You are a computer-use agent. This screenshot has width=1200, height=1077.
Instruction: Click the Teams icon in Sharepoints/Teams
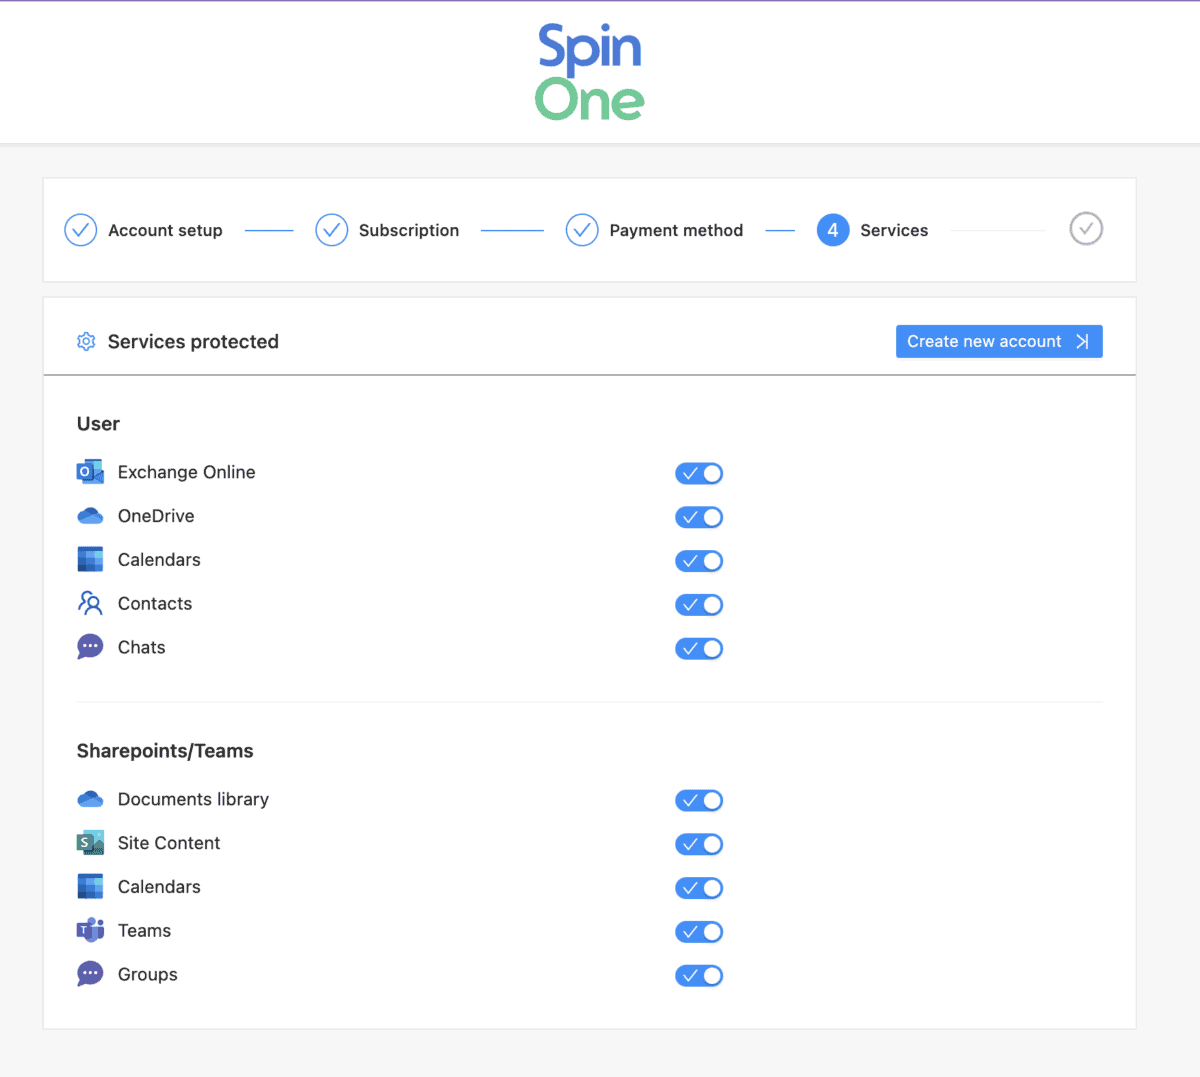click(x=90, y=930)
